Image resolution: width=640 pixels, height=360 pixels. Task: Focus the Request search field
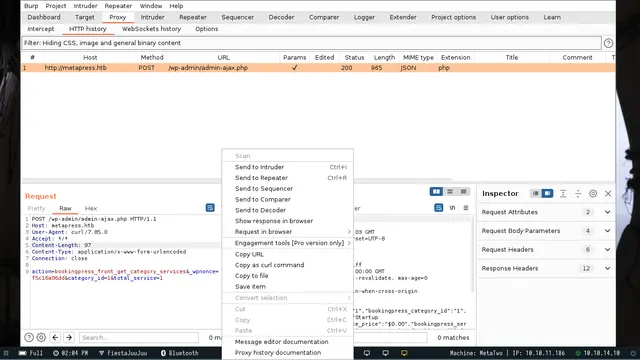point(139,338)
